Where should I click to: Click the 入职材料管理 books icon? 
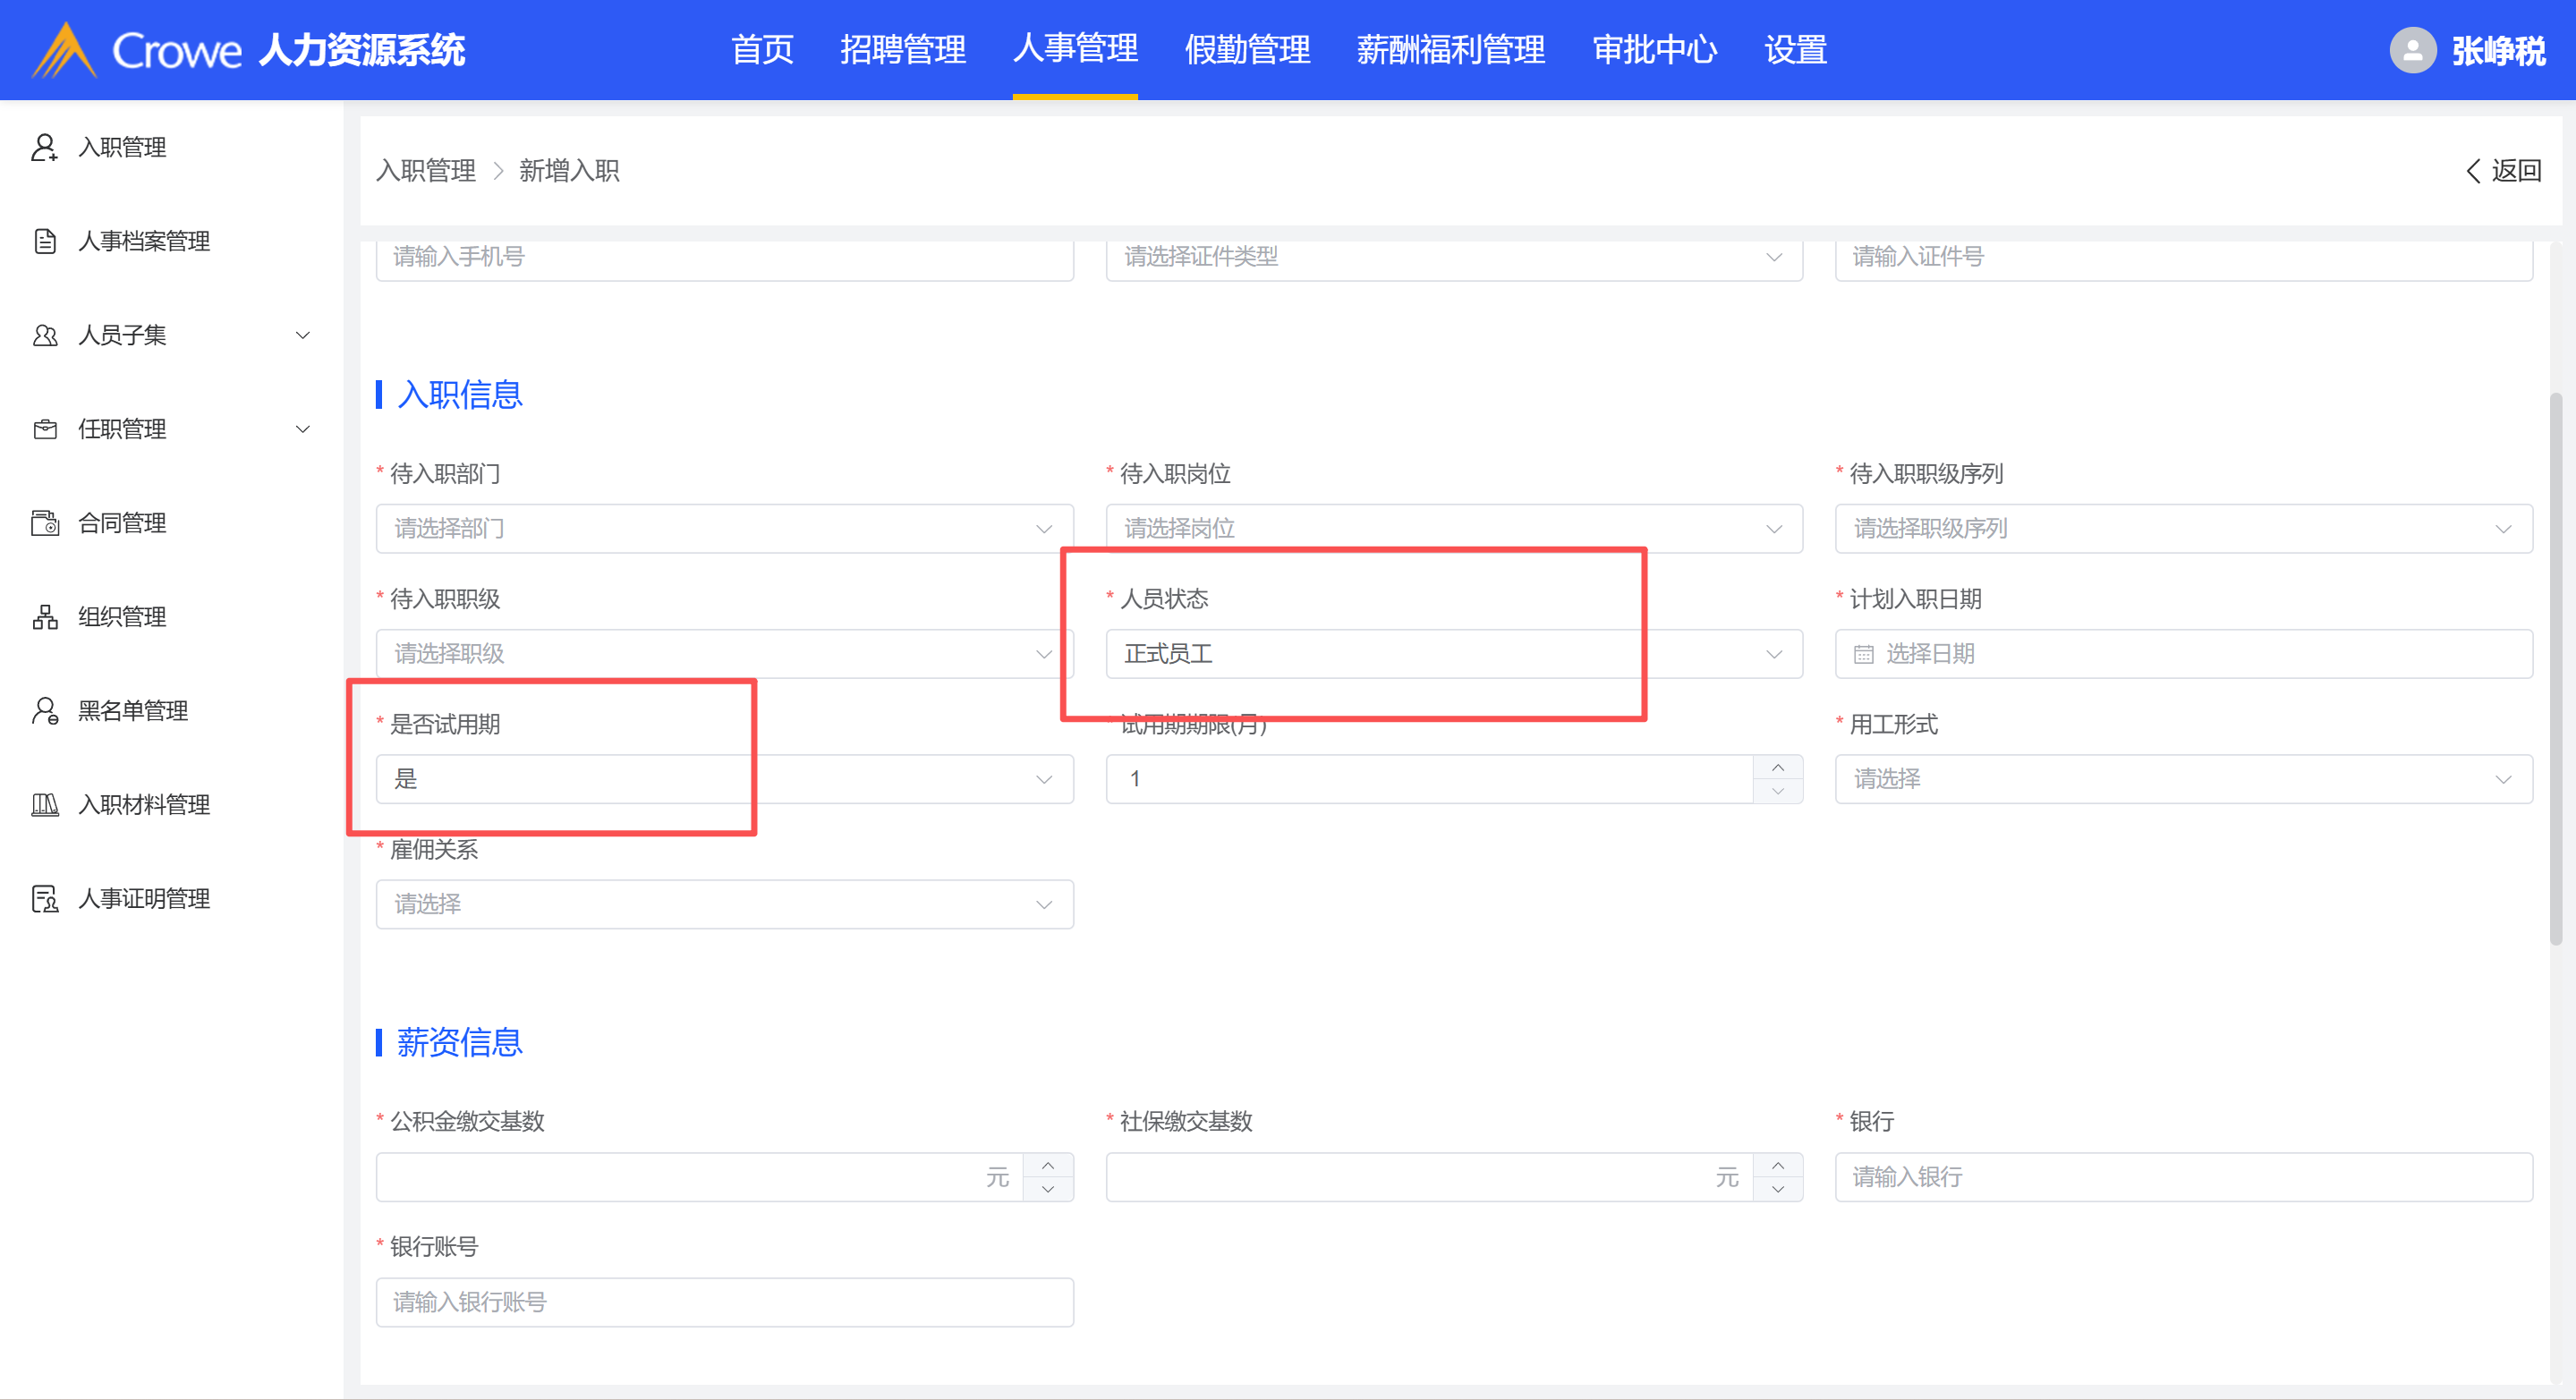pyautogui.click(x=44, y=805)
